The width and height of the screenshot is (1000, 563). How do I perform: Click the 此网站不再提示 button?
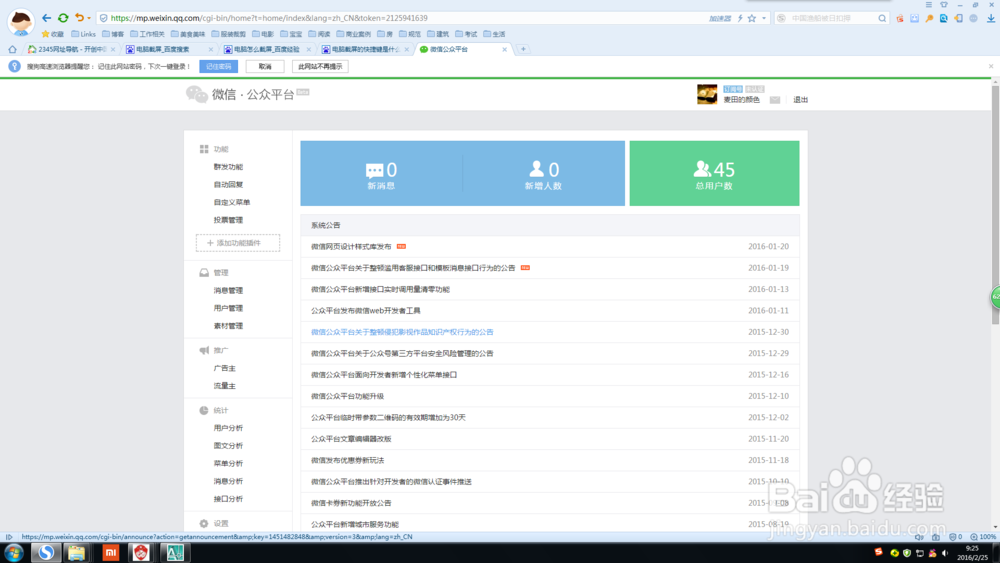click(320, 66)
